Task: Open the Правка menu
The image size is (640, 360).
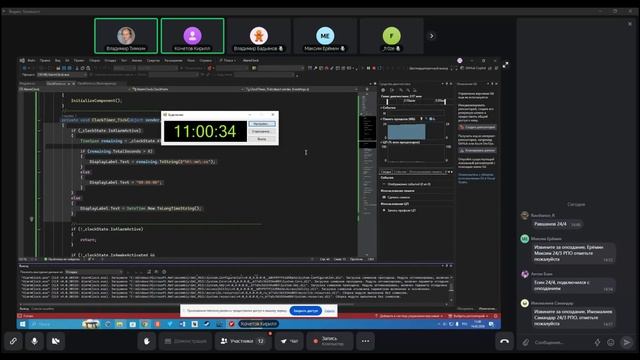Action: coord(45,60)
